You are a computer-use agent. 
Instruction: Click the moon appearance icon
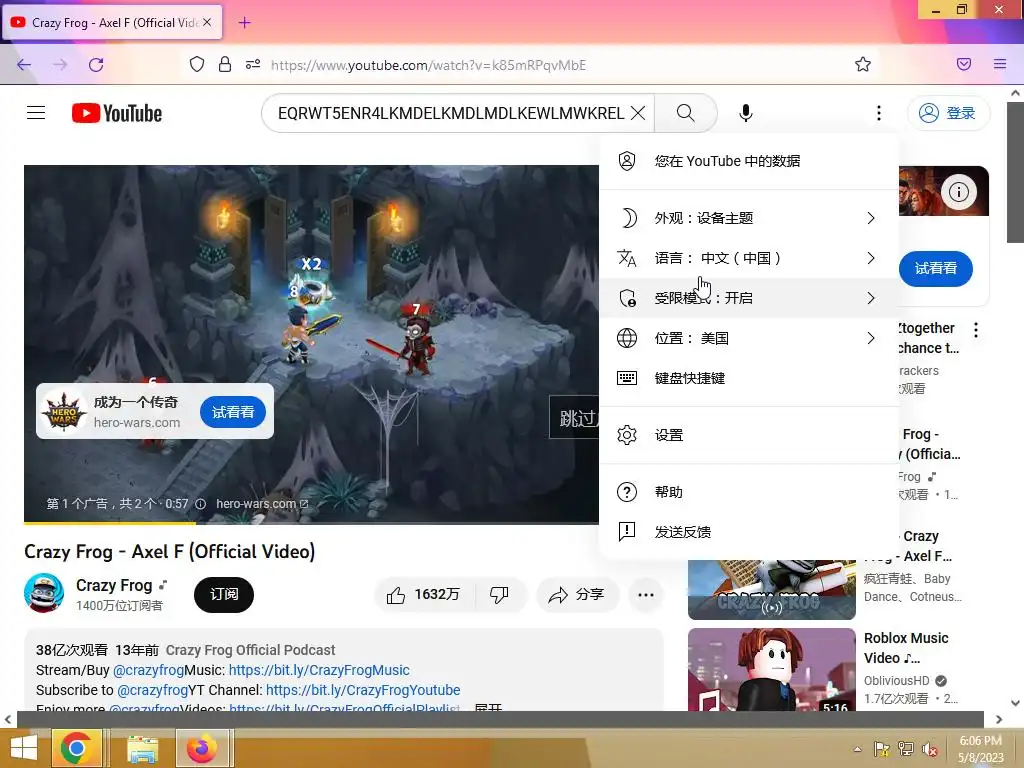628,218
